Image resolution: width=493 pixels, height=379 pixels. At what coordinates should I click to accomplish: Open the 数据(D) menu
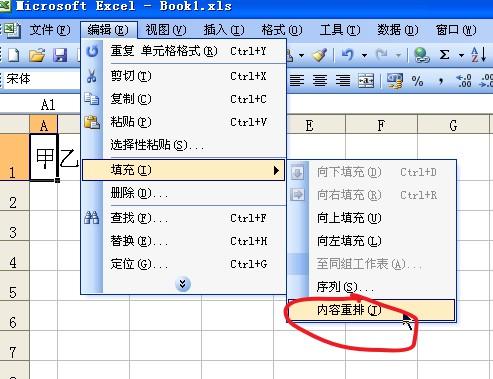(398, 30)
